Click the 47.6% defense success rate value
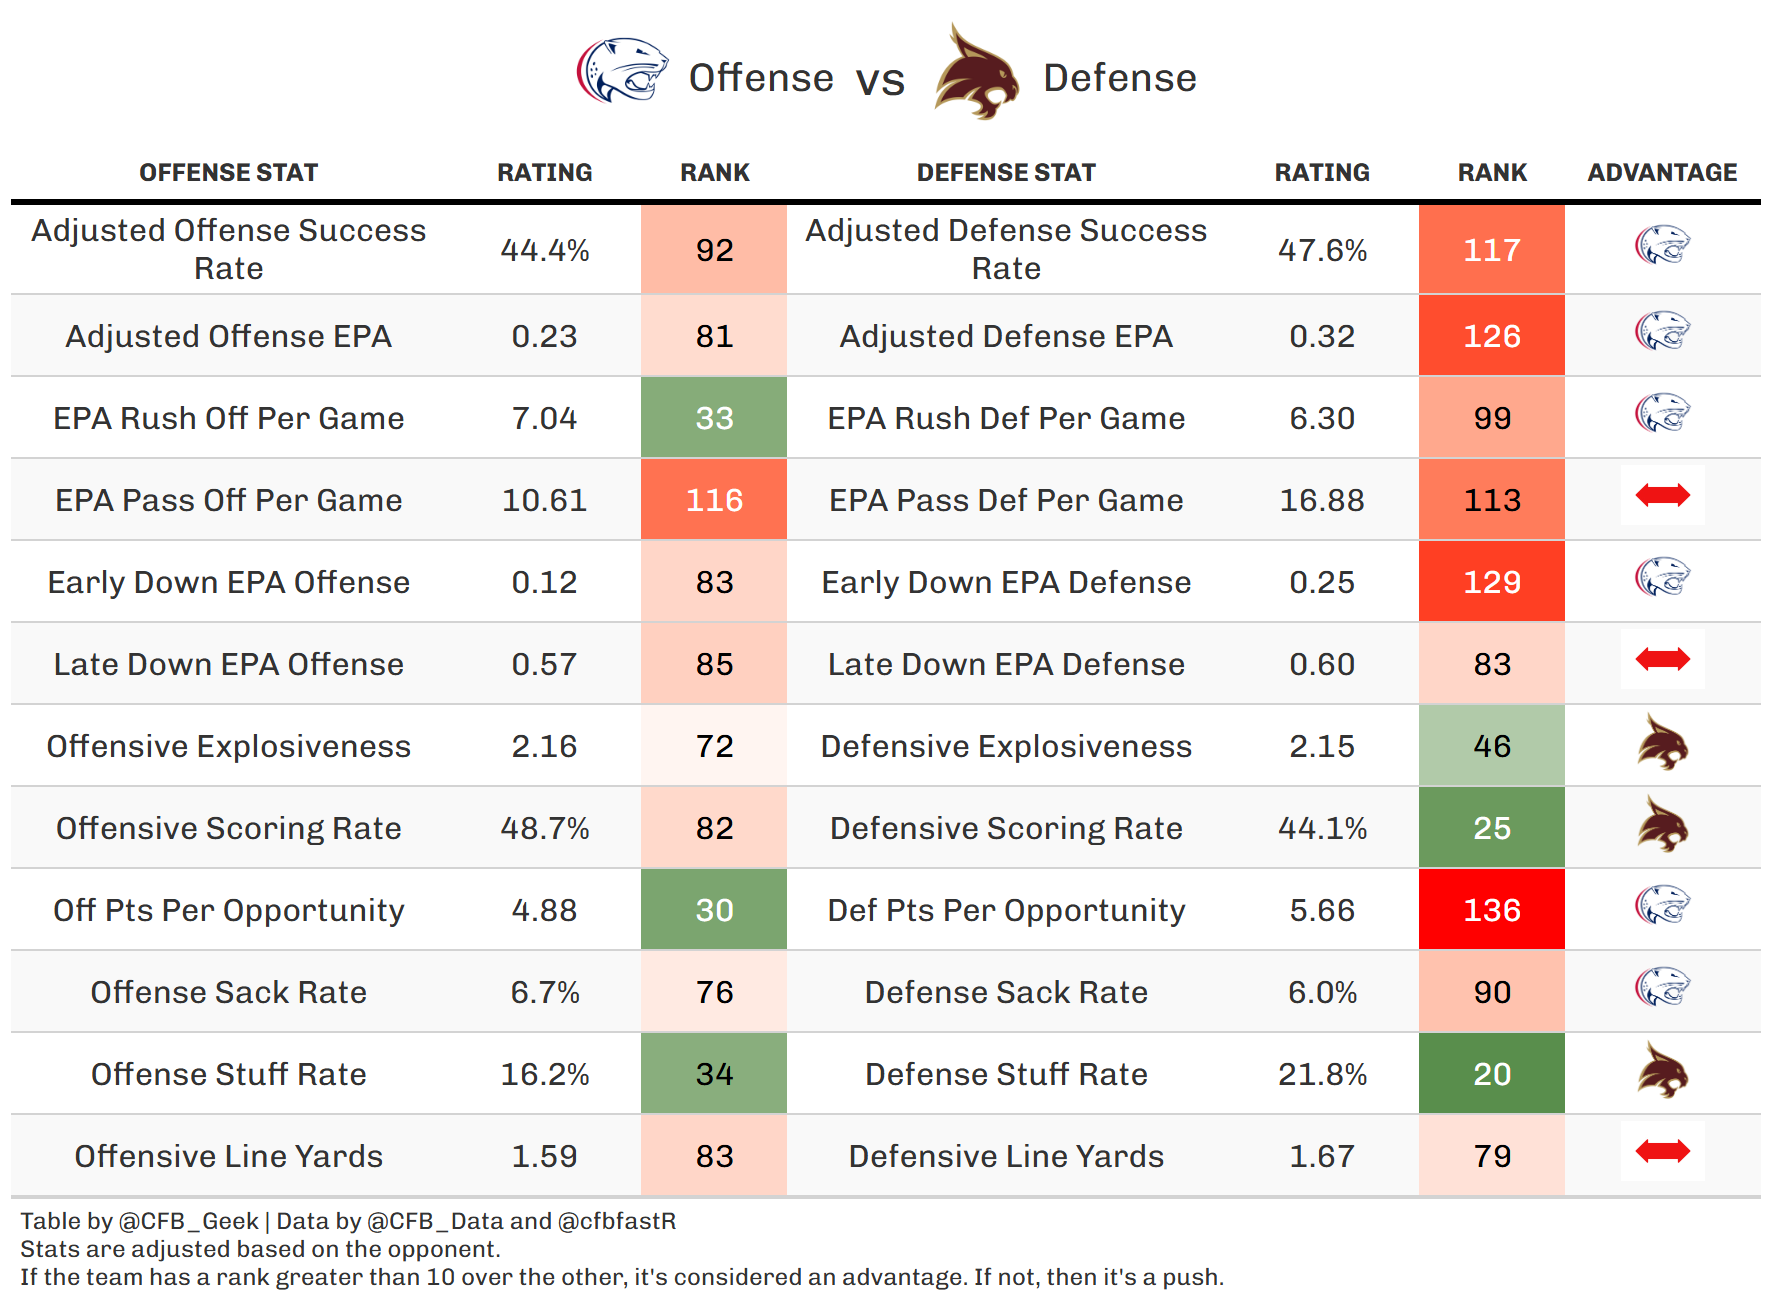The width and height of the screenshot is (1770, 1312). 1322,250
